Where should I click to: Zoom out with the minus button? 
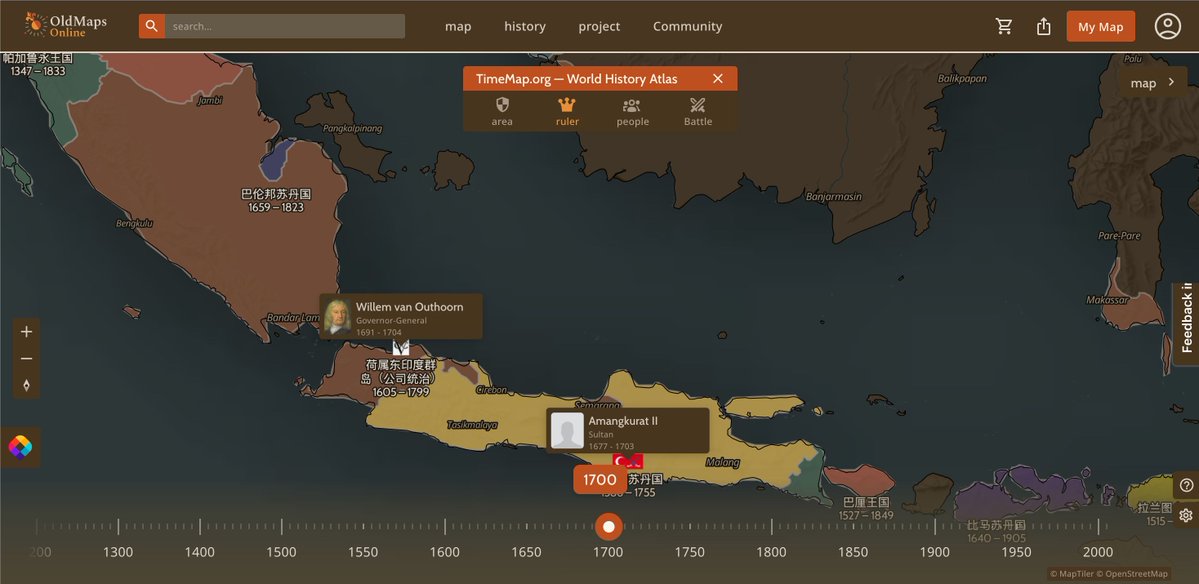tap(27, 359)
